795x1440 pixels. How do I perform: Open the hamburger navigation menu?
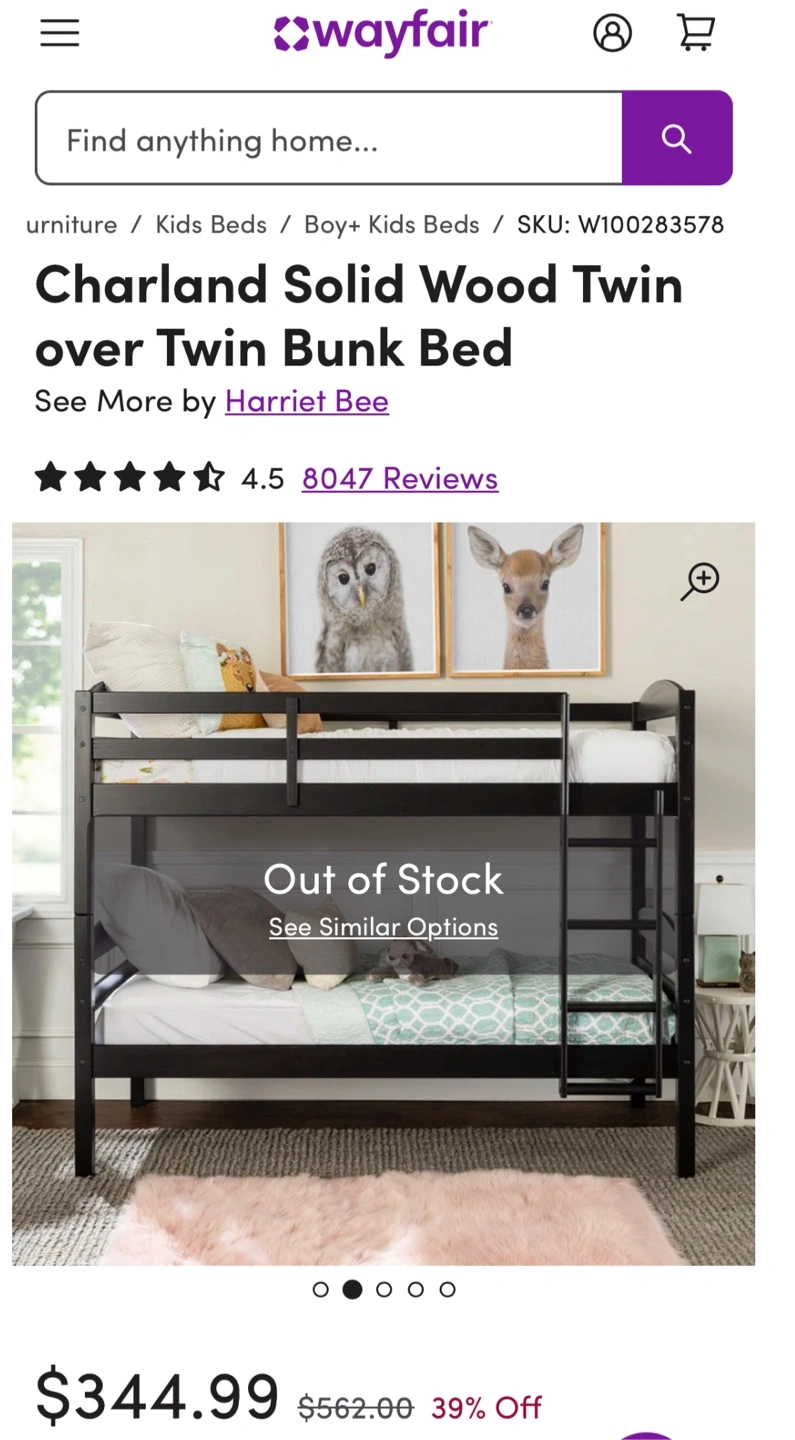click(x=59, y=33)
